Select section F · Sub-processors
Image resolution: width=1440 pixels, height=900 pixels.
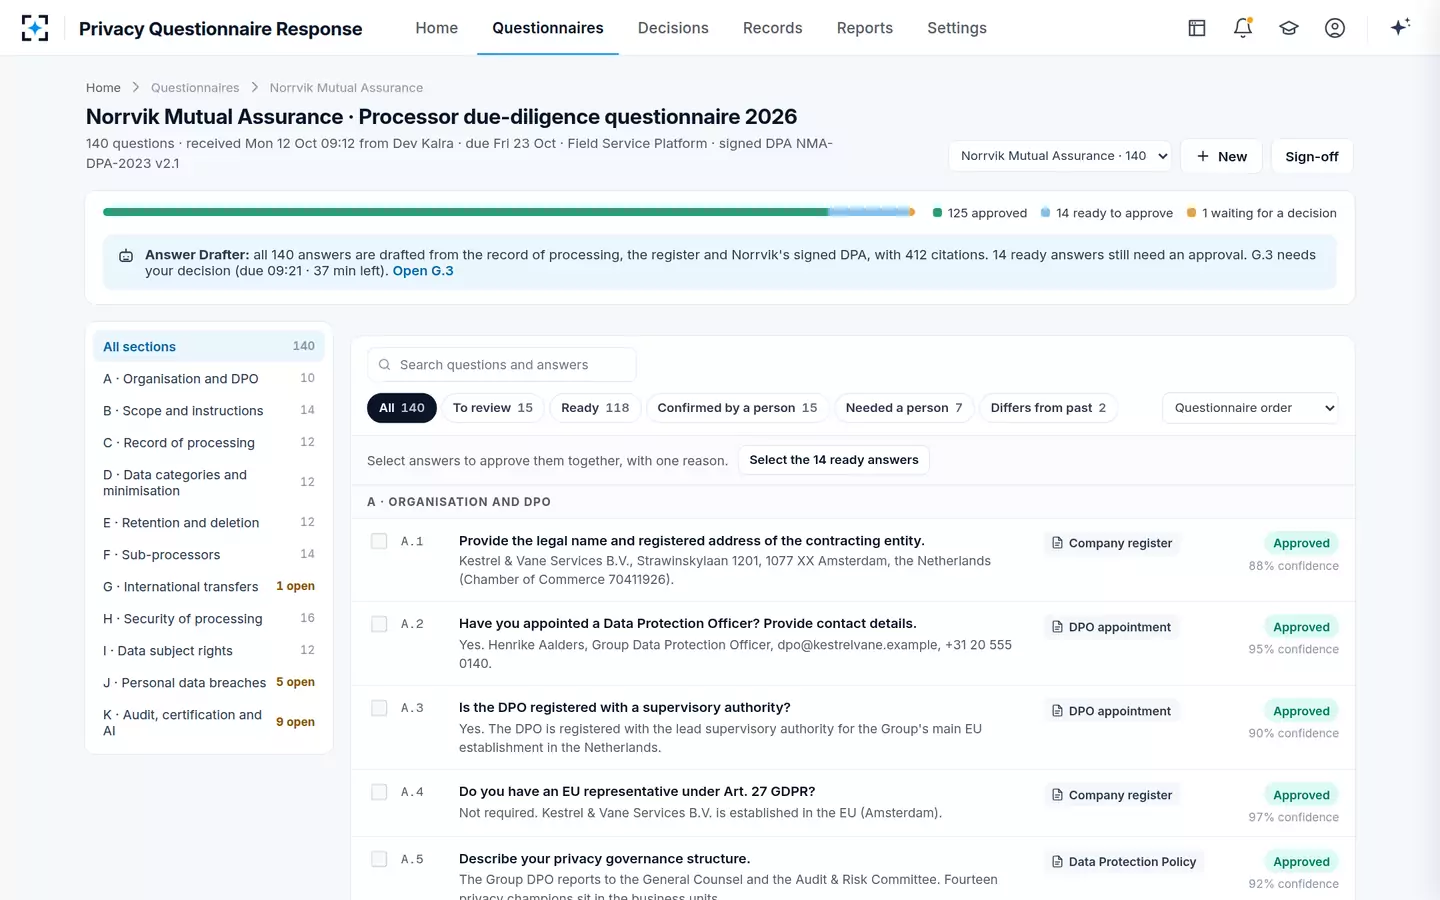coord(209,555)
